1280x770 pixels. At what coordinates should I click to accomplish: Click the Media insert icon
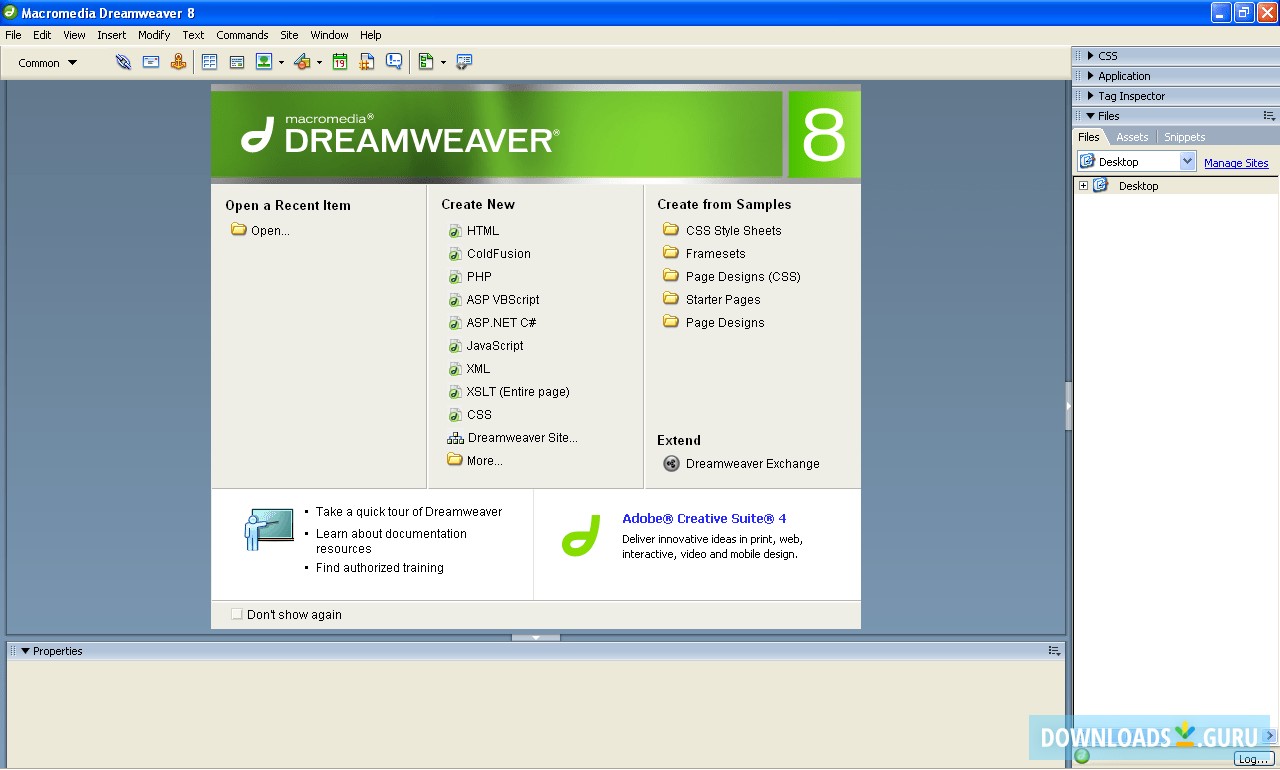point(303,62)
